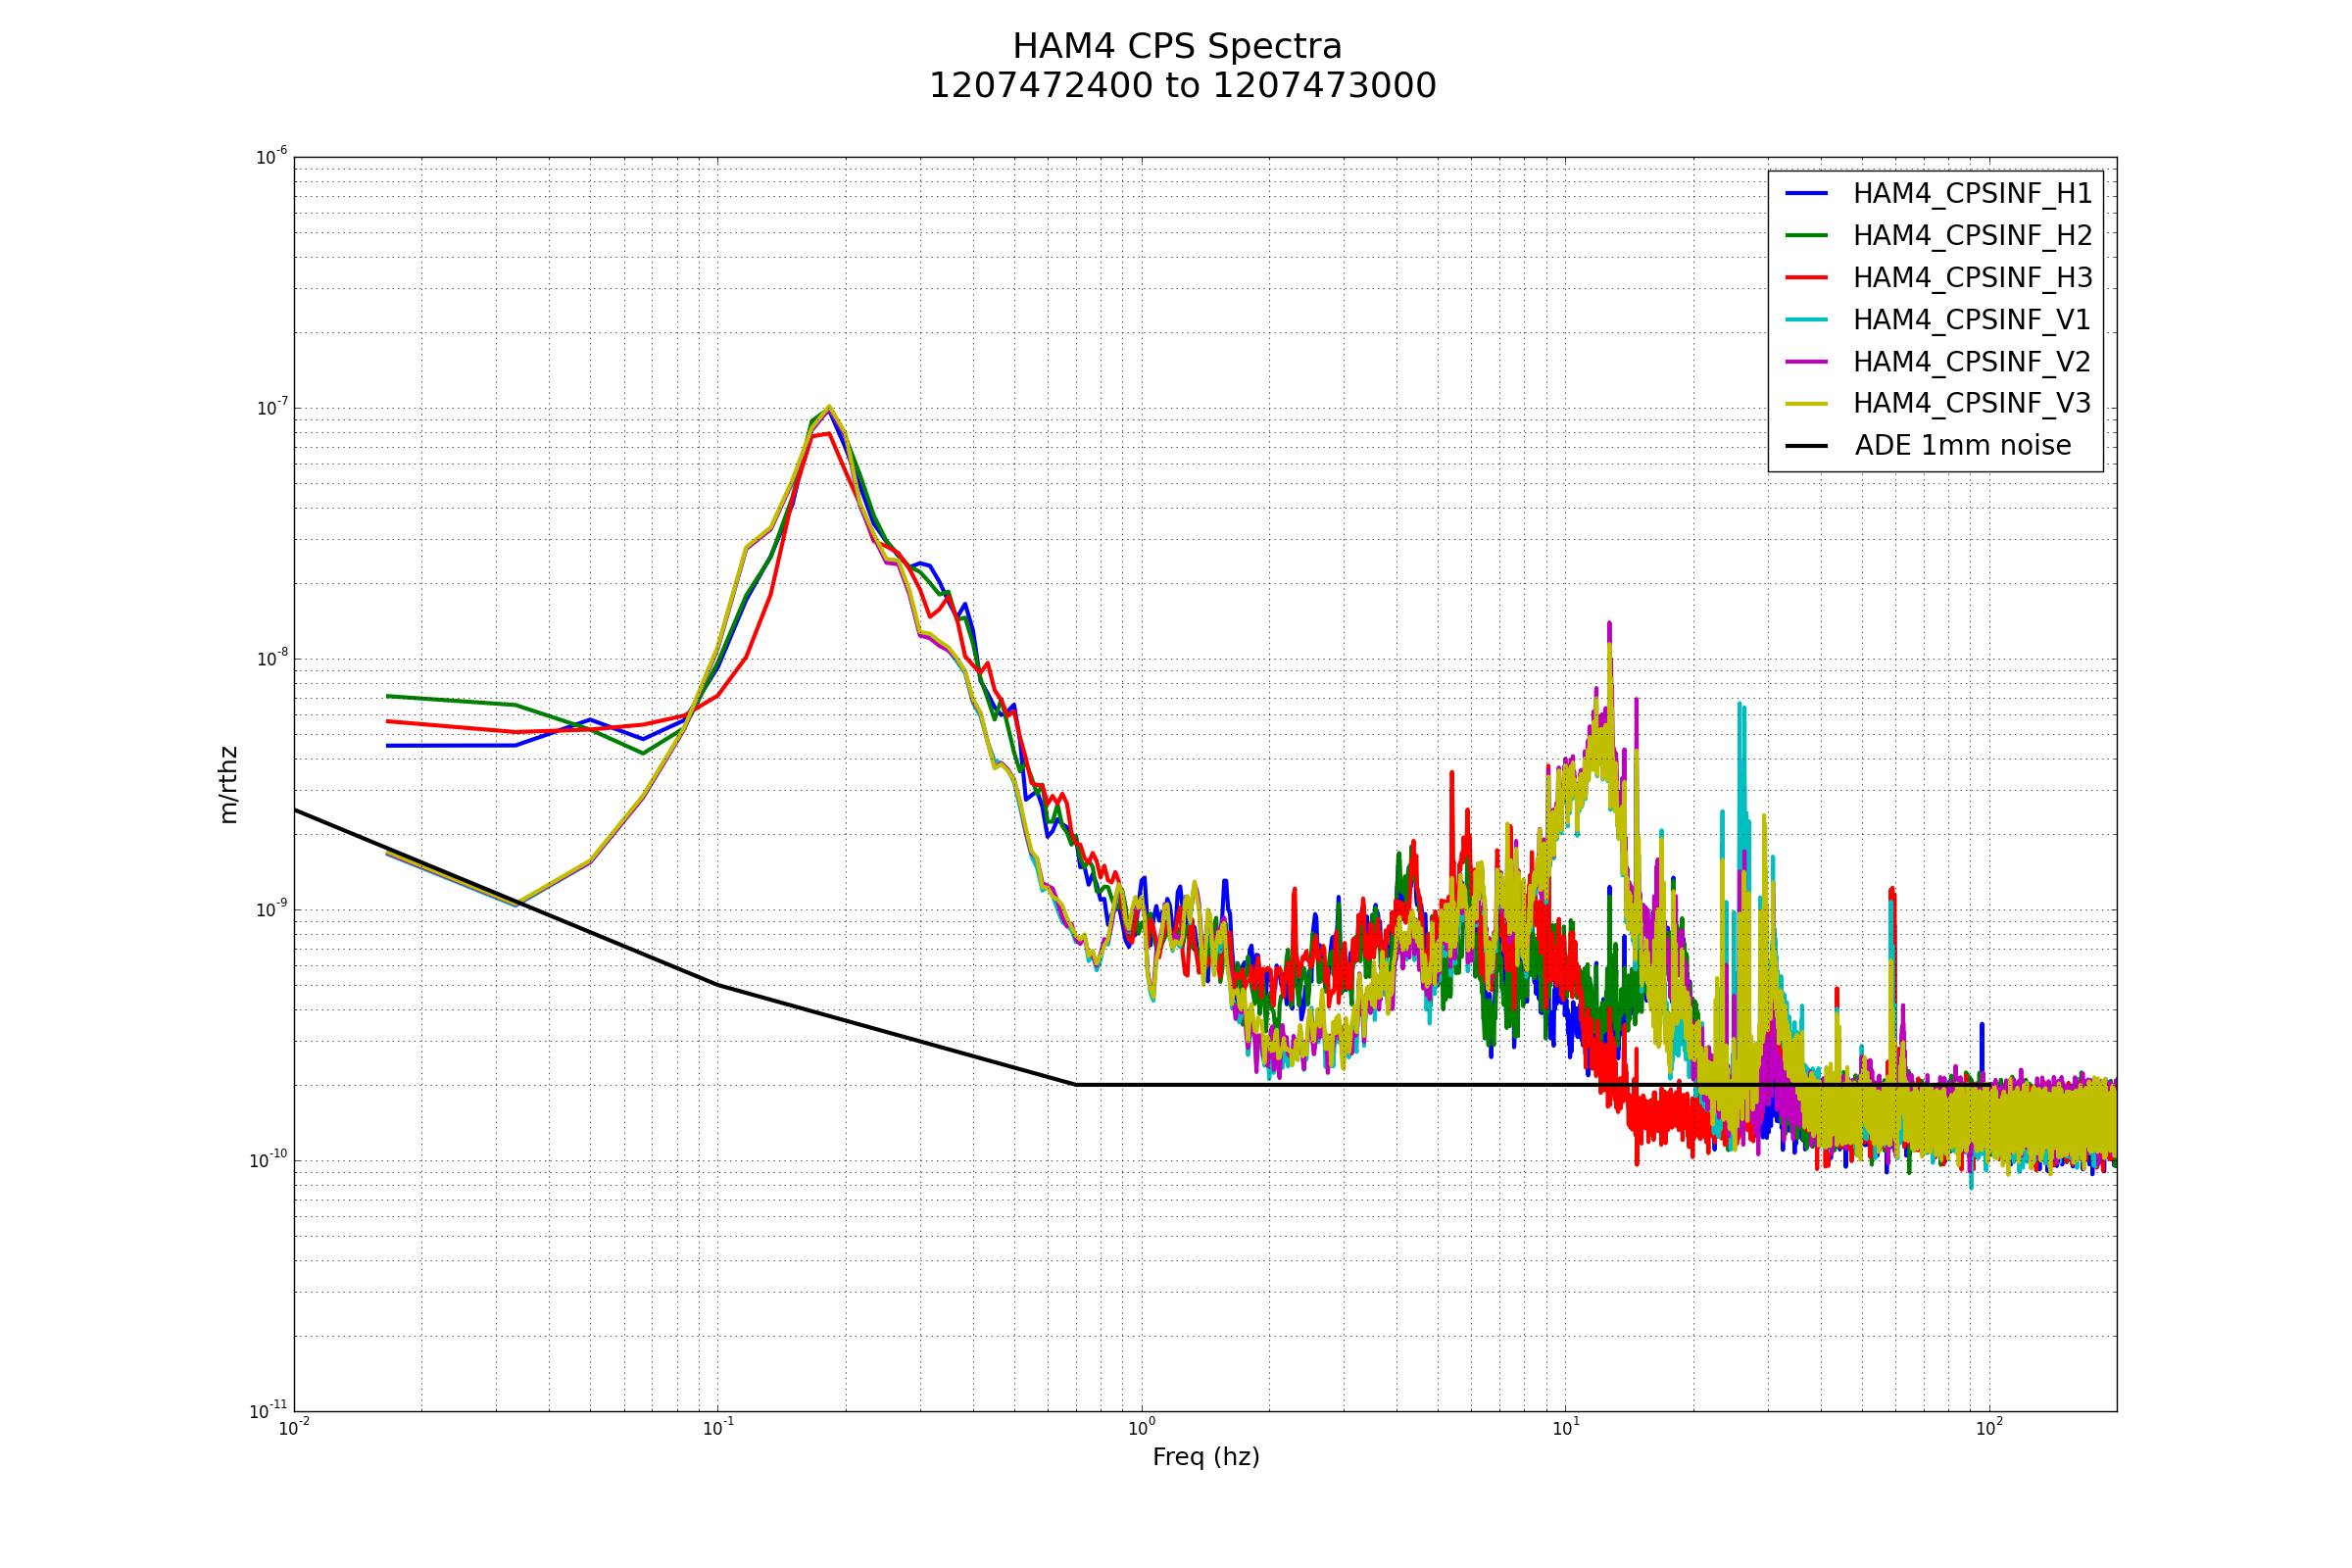Click the 10^2 x-axis tick label
2352x1568 pixels.
click(1989, 1428)
